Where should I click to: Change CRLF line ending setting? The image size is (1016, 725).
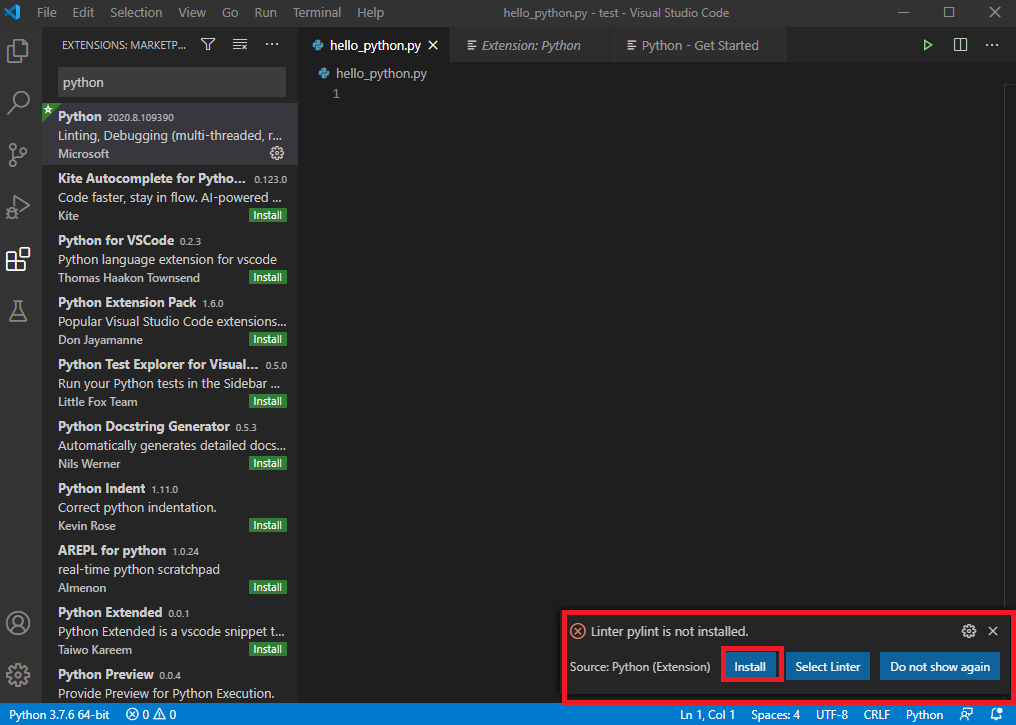tap(877, 715)
